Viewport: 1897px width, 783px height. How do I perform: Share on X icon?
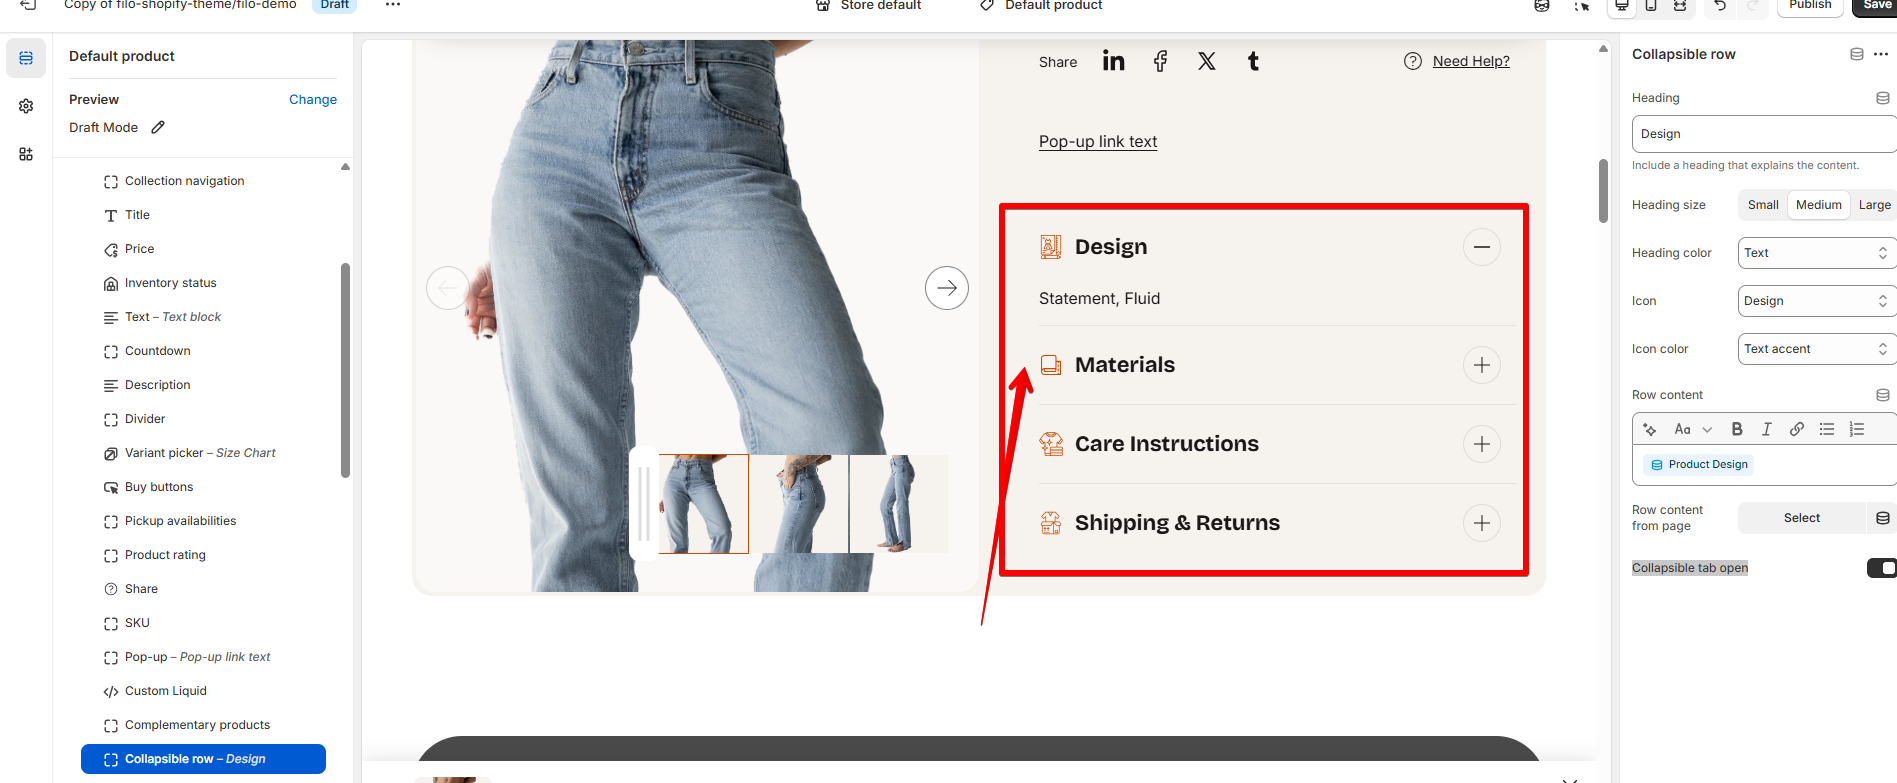point(1207,61)
